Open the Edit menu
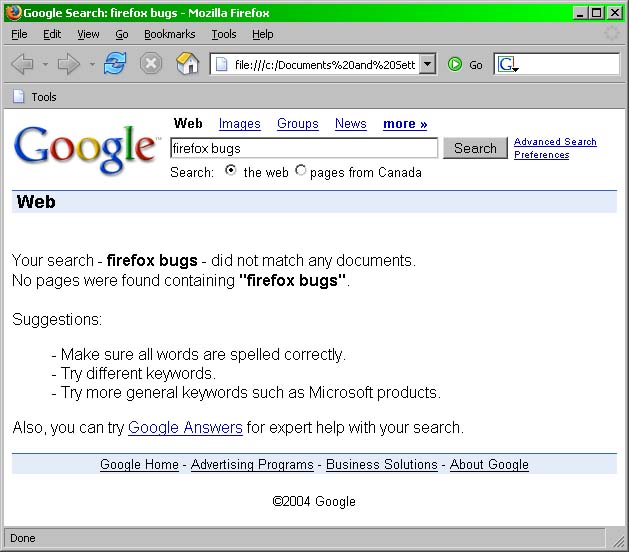This screenshot has height=552, width=629. 52,34
